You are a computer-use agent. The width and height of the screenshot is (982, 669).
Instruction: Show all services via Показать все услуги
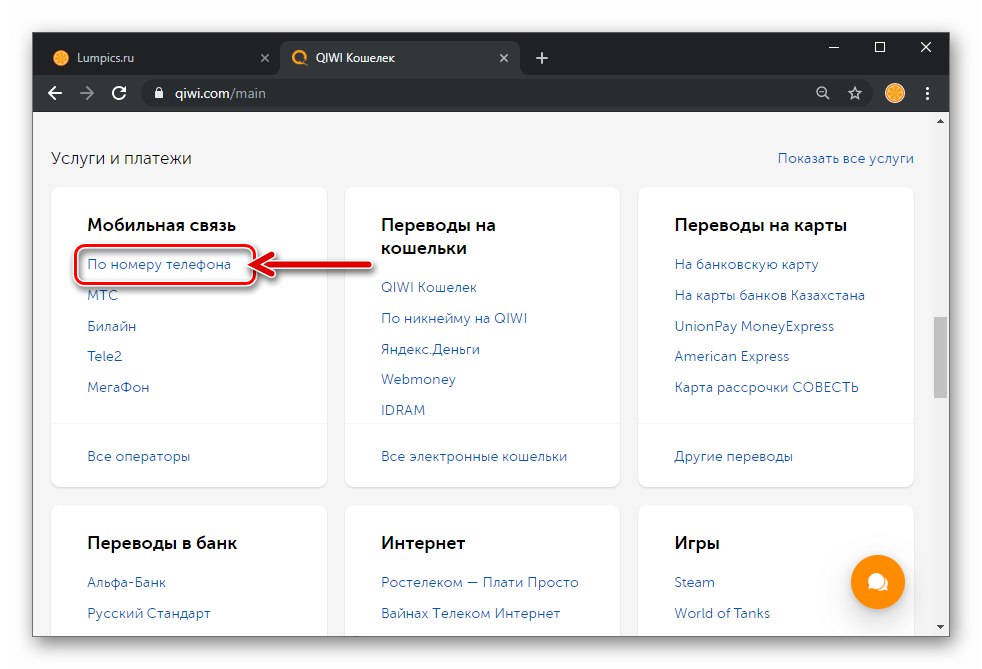(x=845, y=158)
